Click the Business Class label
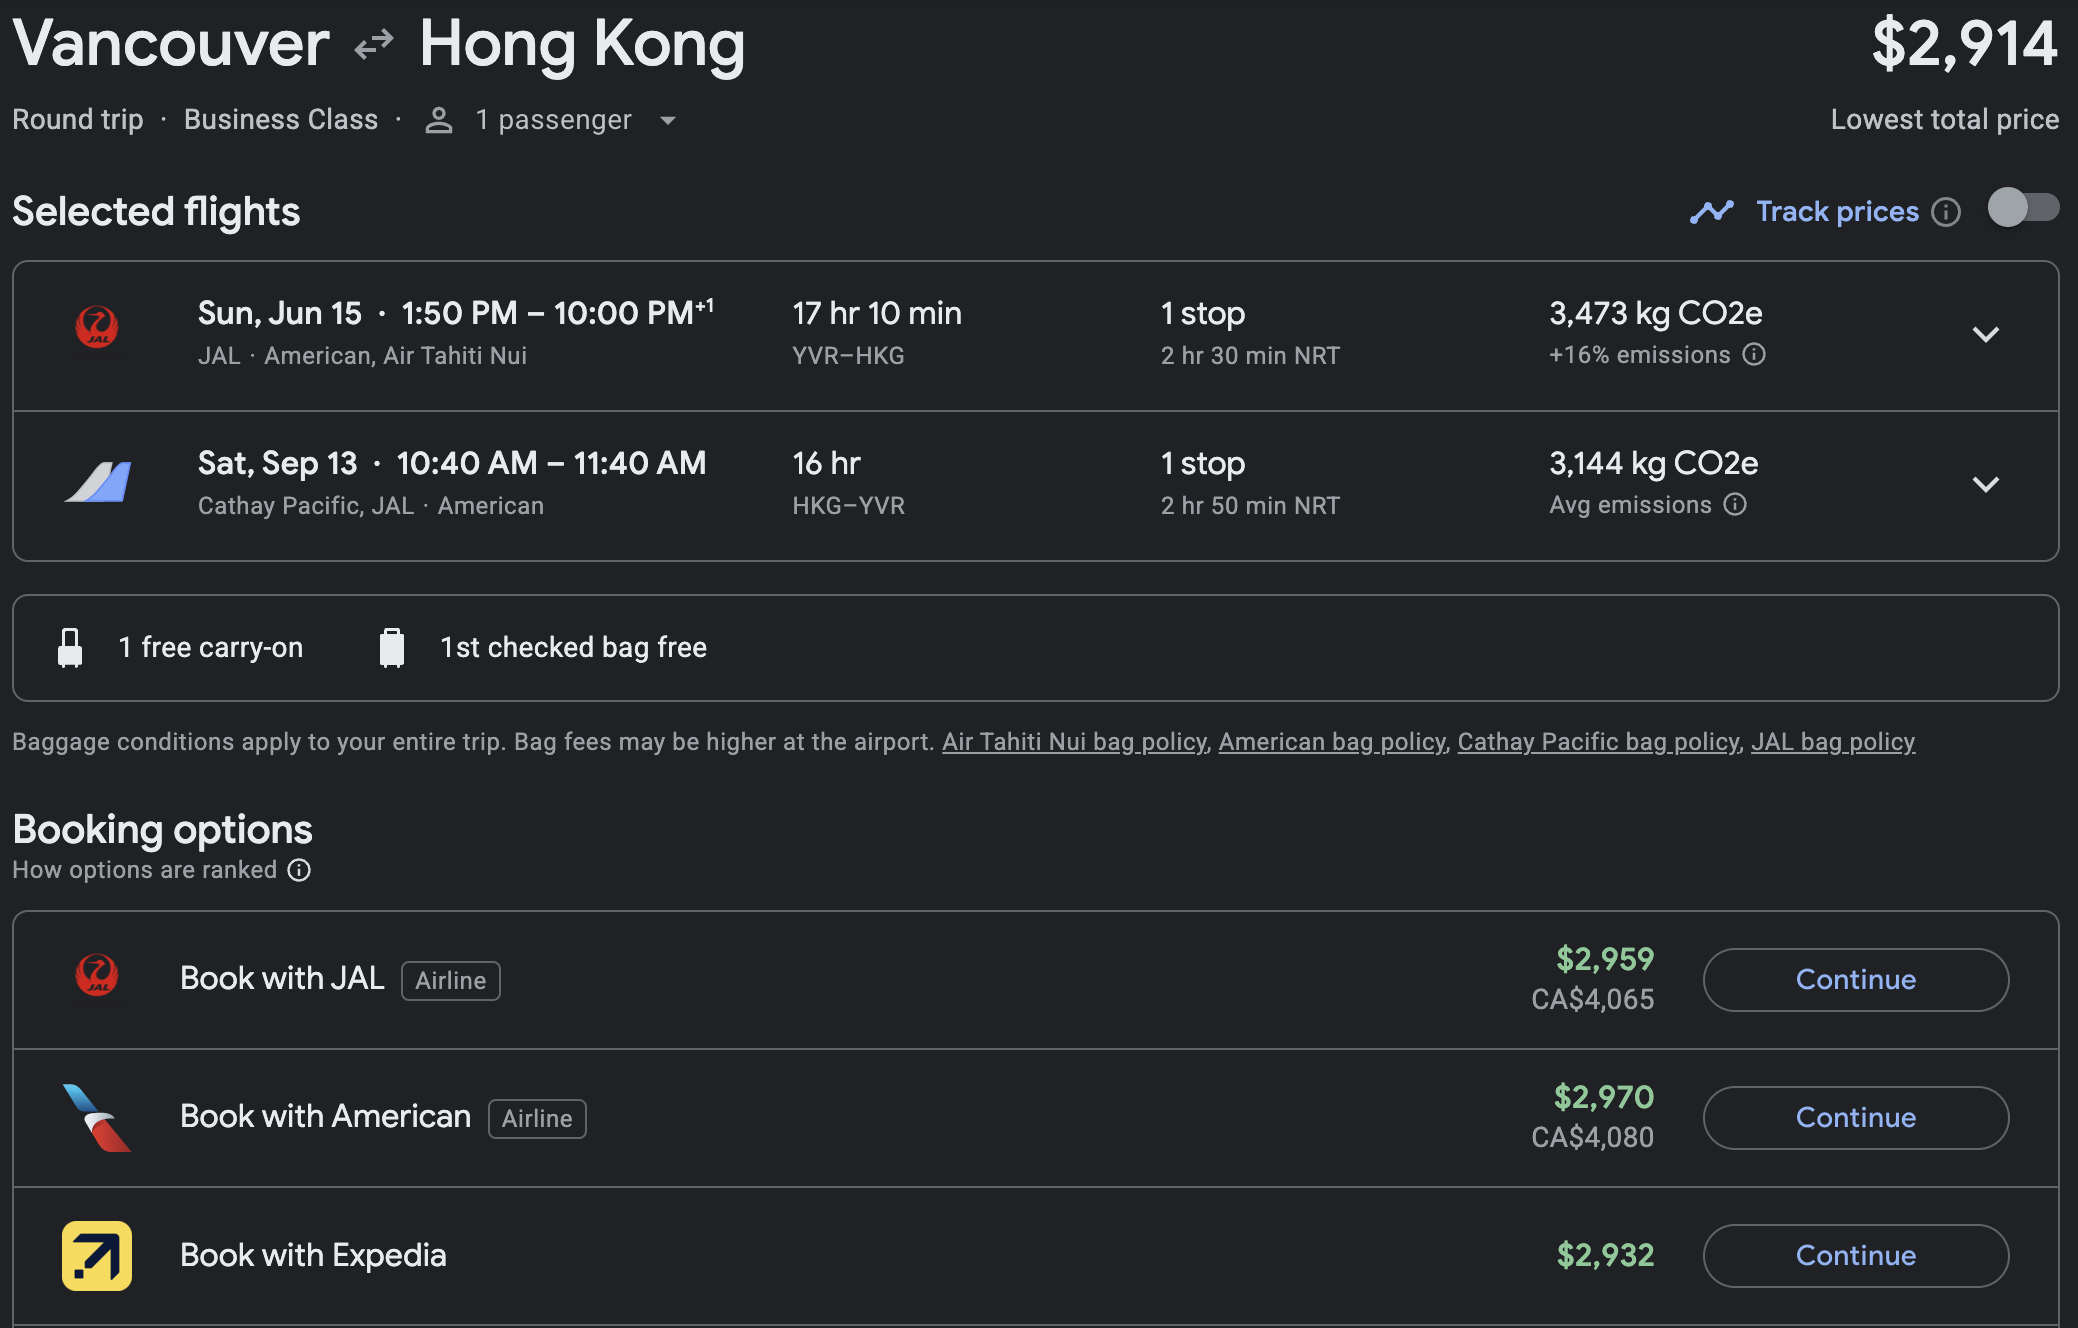 point(281,120)
